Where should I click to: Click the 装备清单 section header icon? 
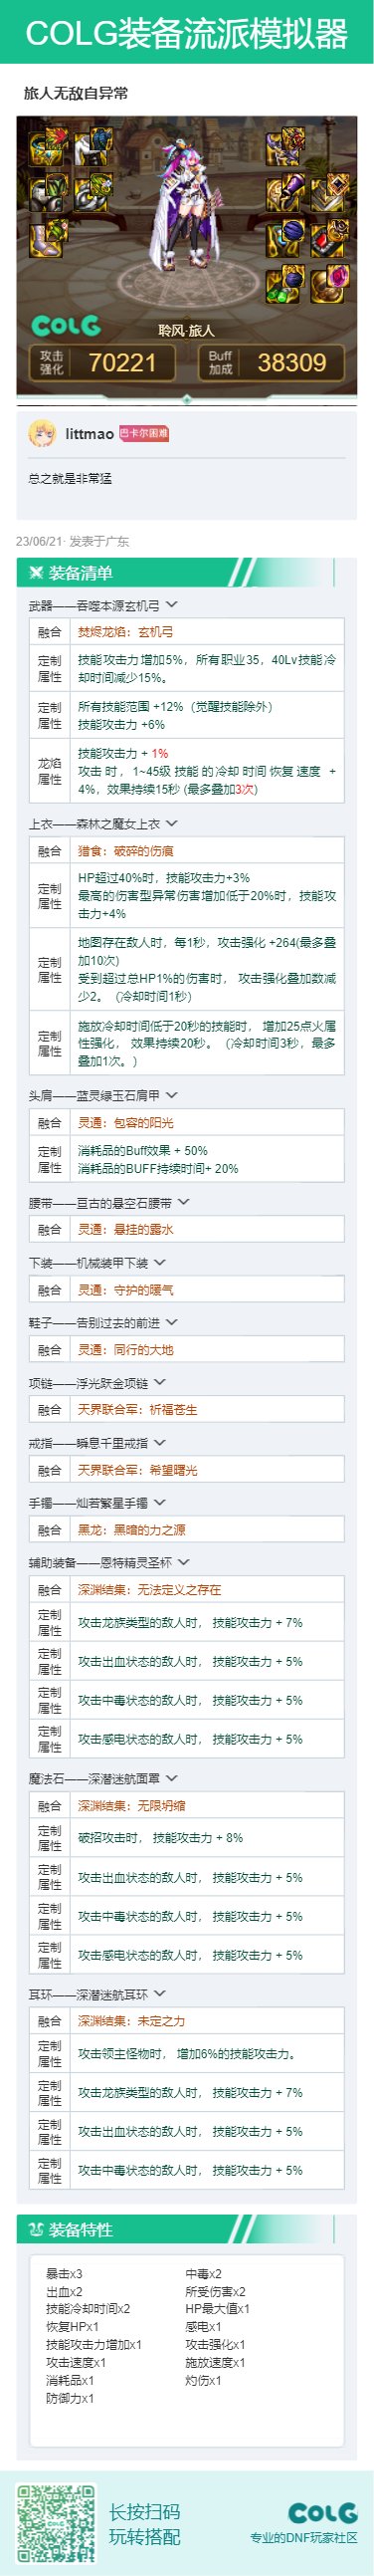pos(36,573)
